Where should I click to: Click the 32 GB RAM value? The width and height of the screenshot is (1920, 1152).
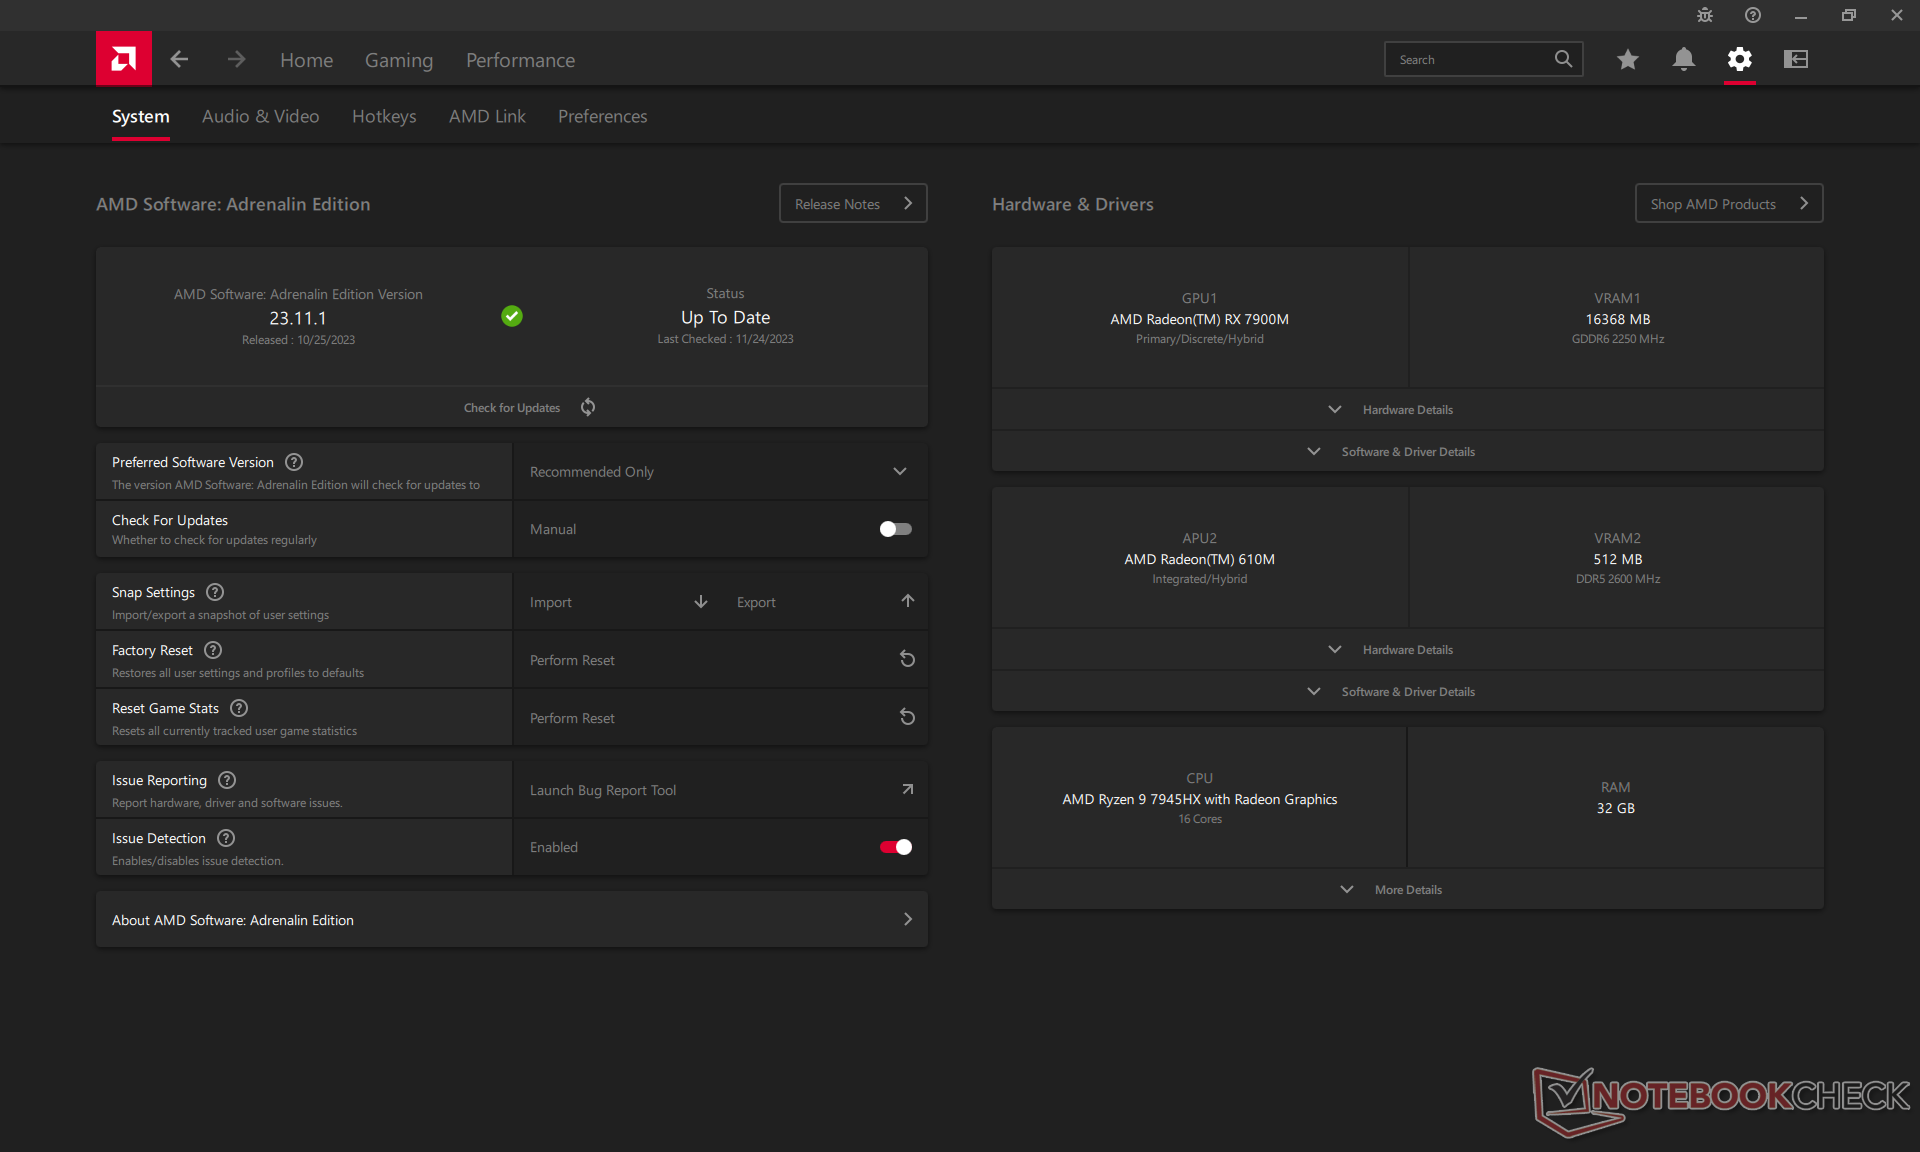1615,808
